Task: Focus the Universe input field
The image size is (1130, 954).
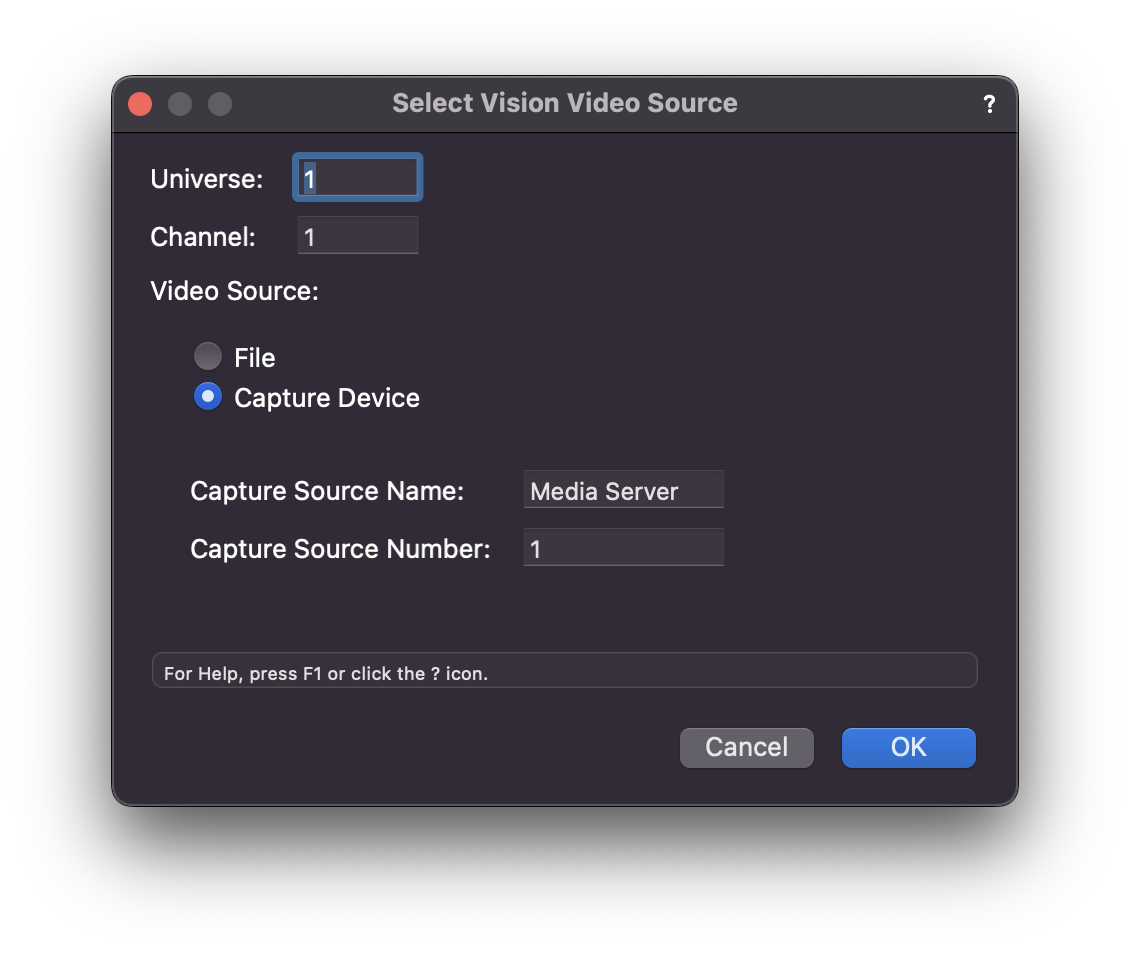Action: point(358,178)
